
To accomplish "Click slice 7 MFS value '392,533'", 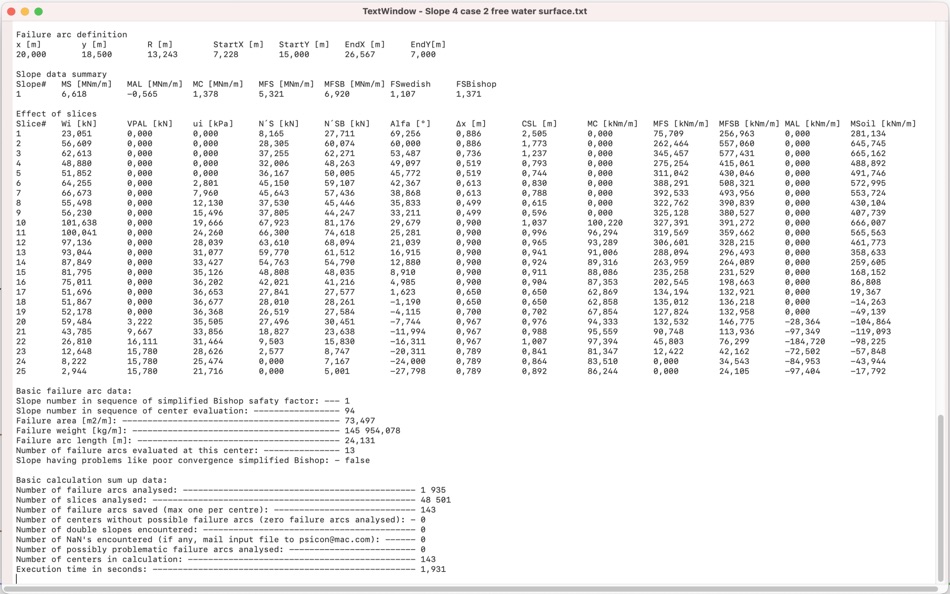I will pos(671,193).
